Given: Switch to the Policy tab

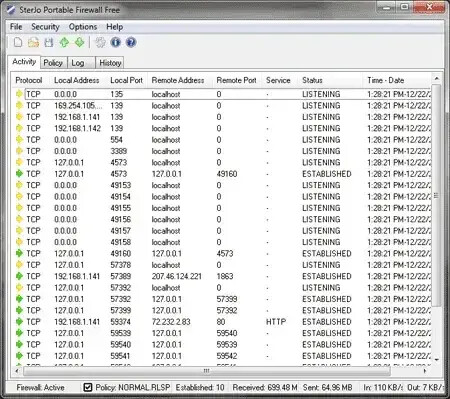Looking at the screenshot, I should click(x=53, y=63).
